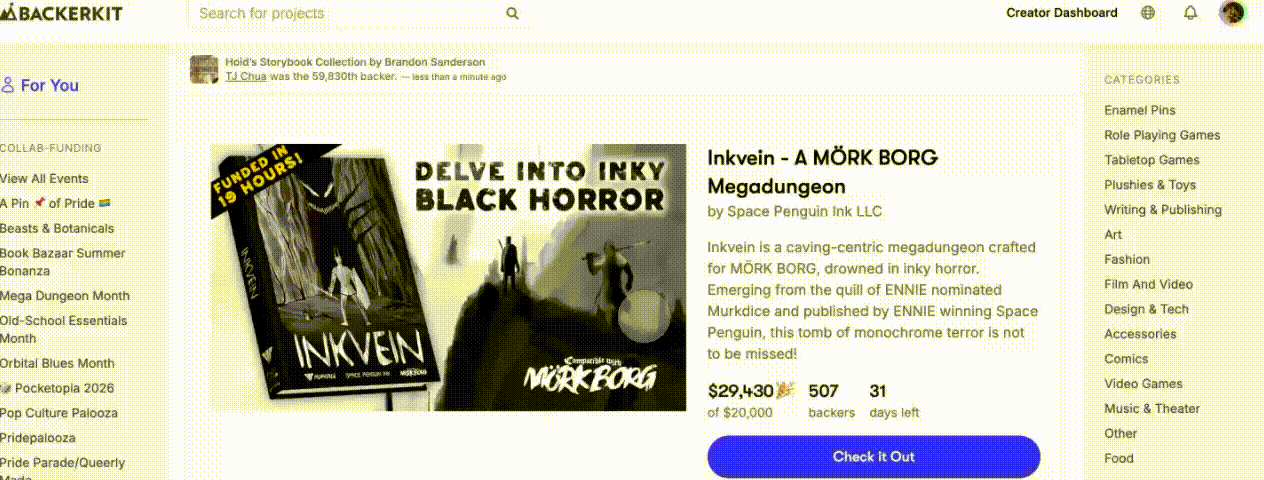This screenshot has width=1264, height=480.
Task: Select the For You tab
Action: pyautogui.click(x=40, y=85)
